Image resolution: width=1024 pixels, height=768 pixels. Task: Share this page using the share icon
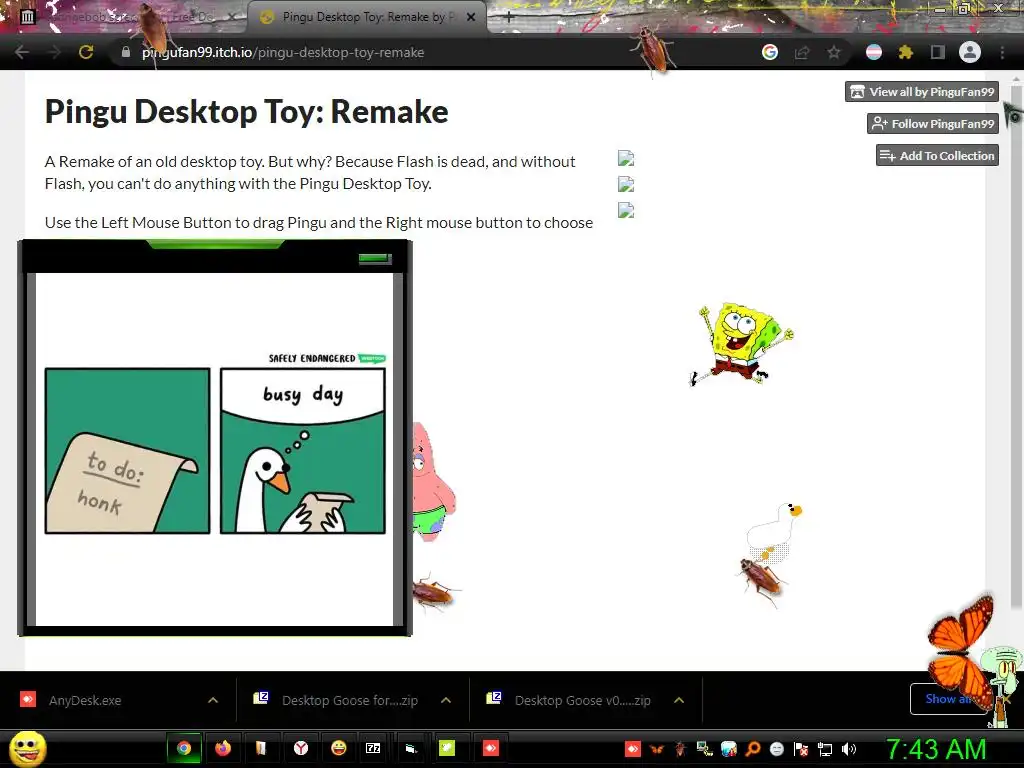(x=802, y=52)
